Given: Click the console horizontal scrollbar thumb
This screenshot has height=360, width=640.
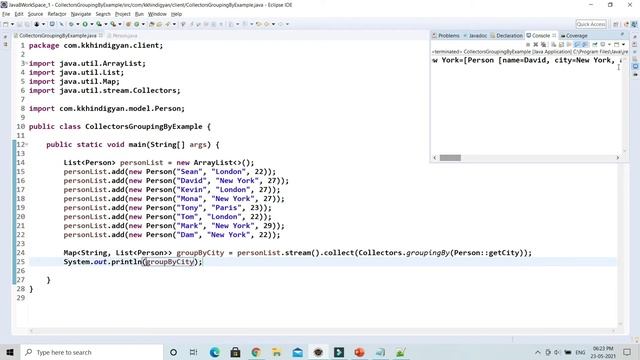Looking at the screenshot, I should pos(450,158).
